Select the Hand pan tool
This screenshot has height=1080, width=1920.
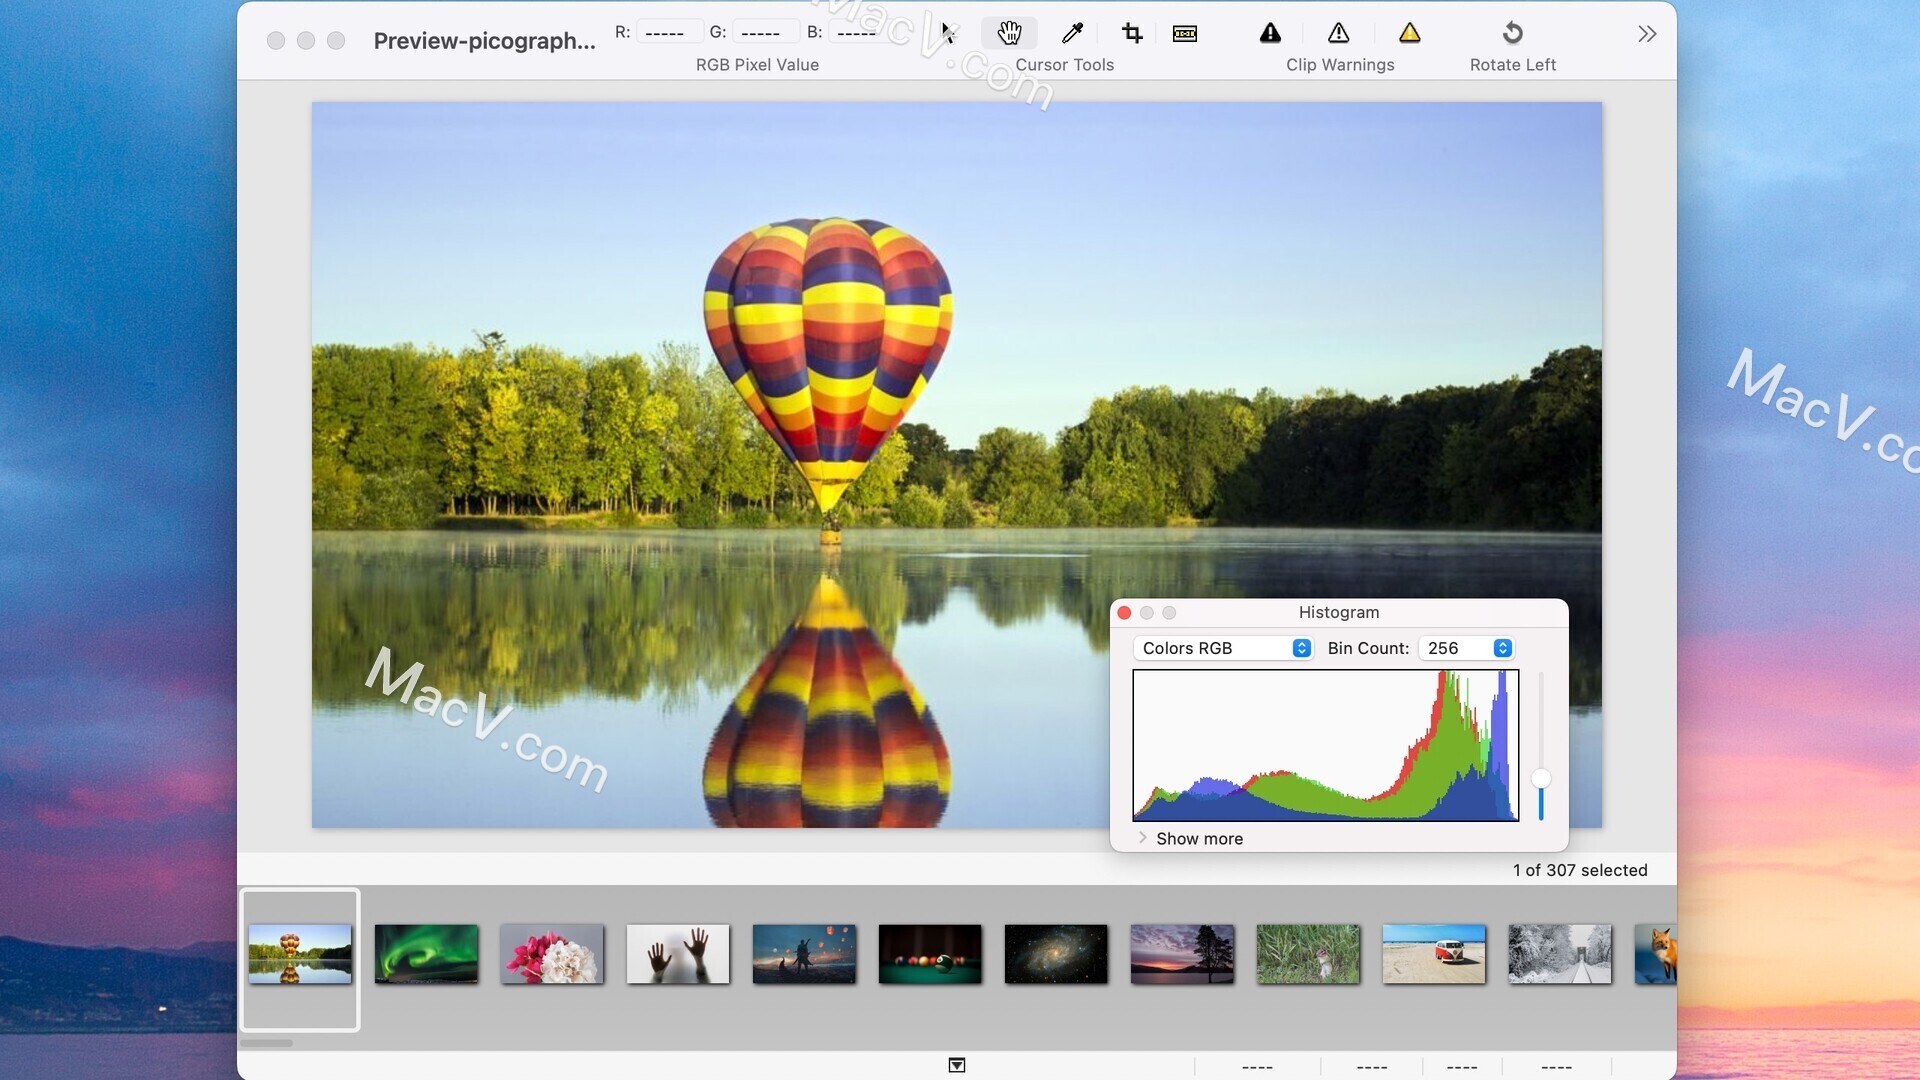[x=1009, y=32]
